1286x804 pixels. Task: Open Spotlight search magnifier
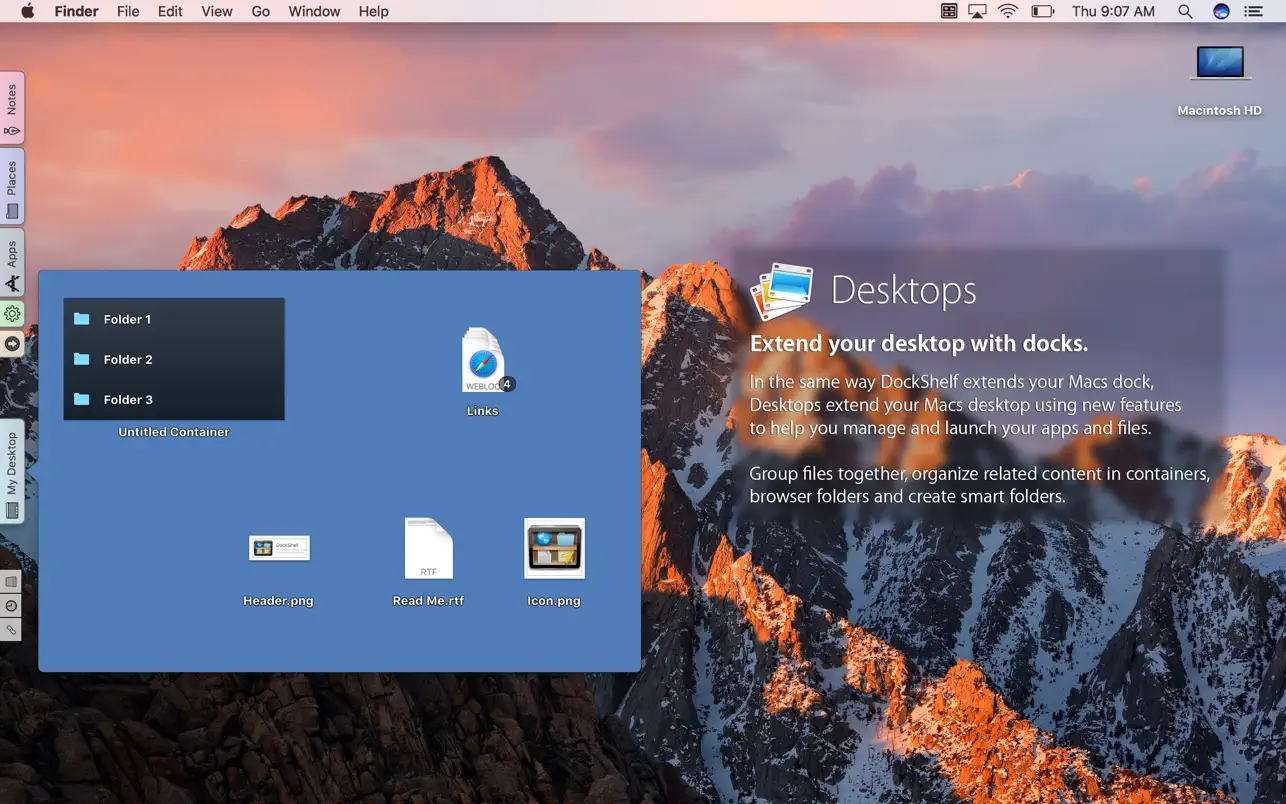(1185, 11)
